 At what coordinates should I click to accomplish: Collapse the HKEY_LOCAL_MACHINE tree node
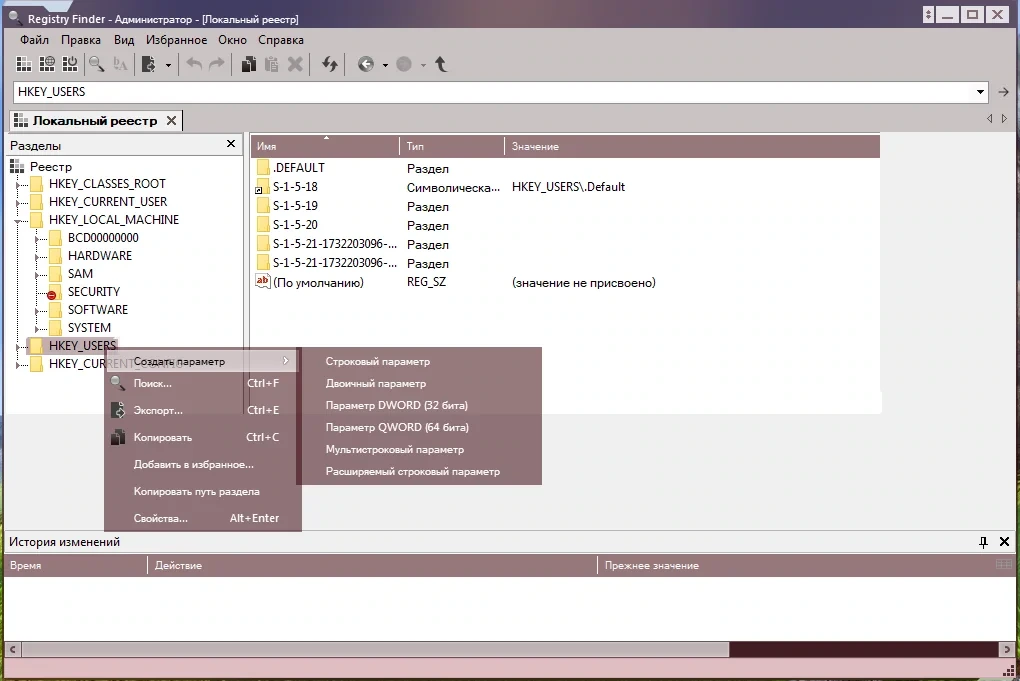coord(18,221)
